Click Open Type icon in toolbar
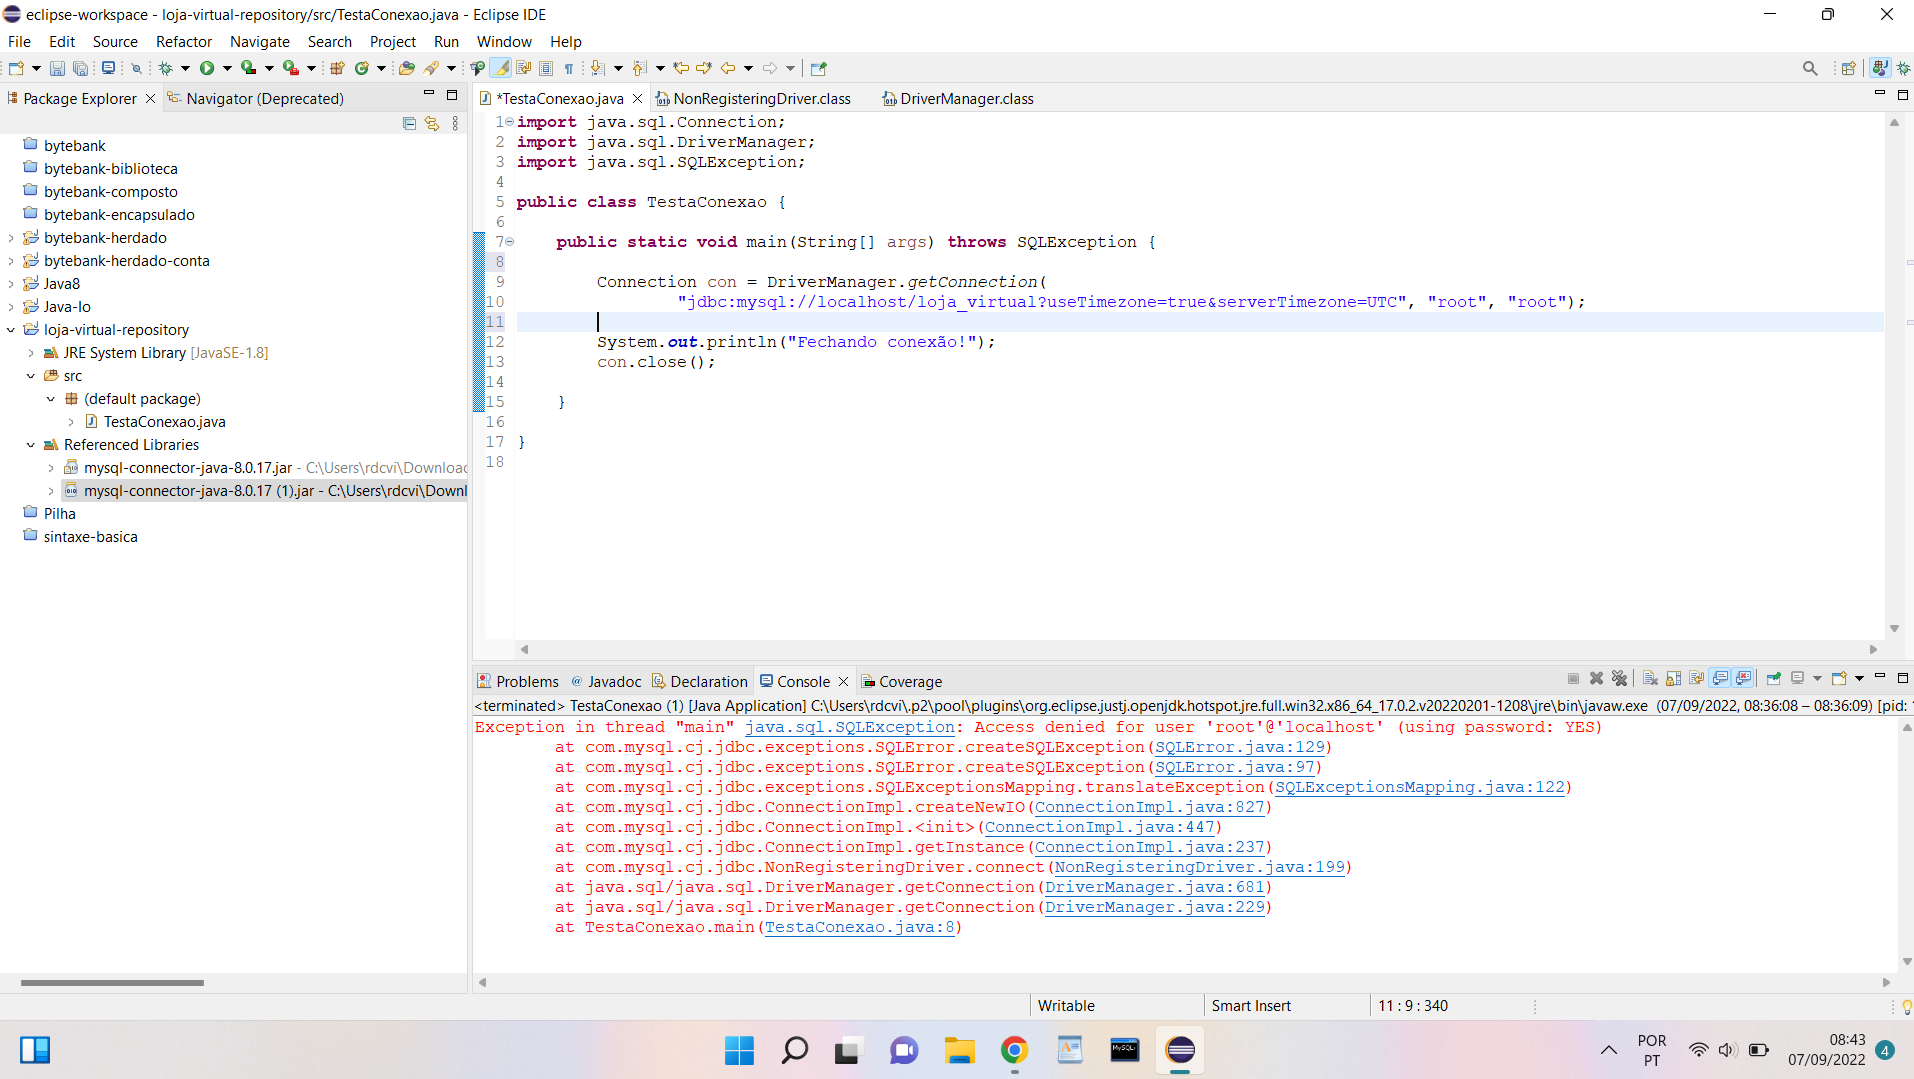The width and height of the screenshot is (1914, 1079). coord(406,68)
